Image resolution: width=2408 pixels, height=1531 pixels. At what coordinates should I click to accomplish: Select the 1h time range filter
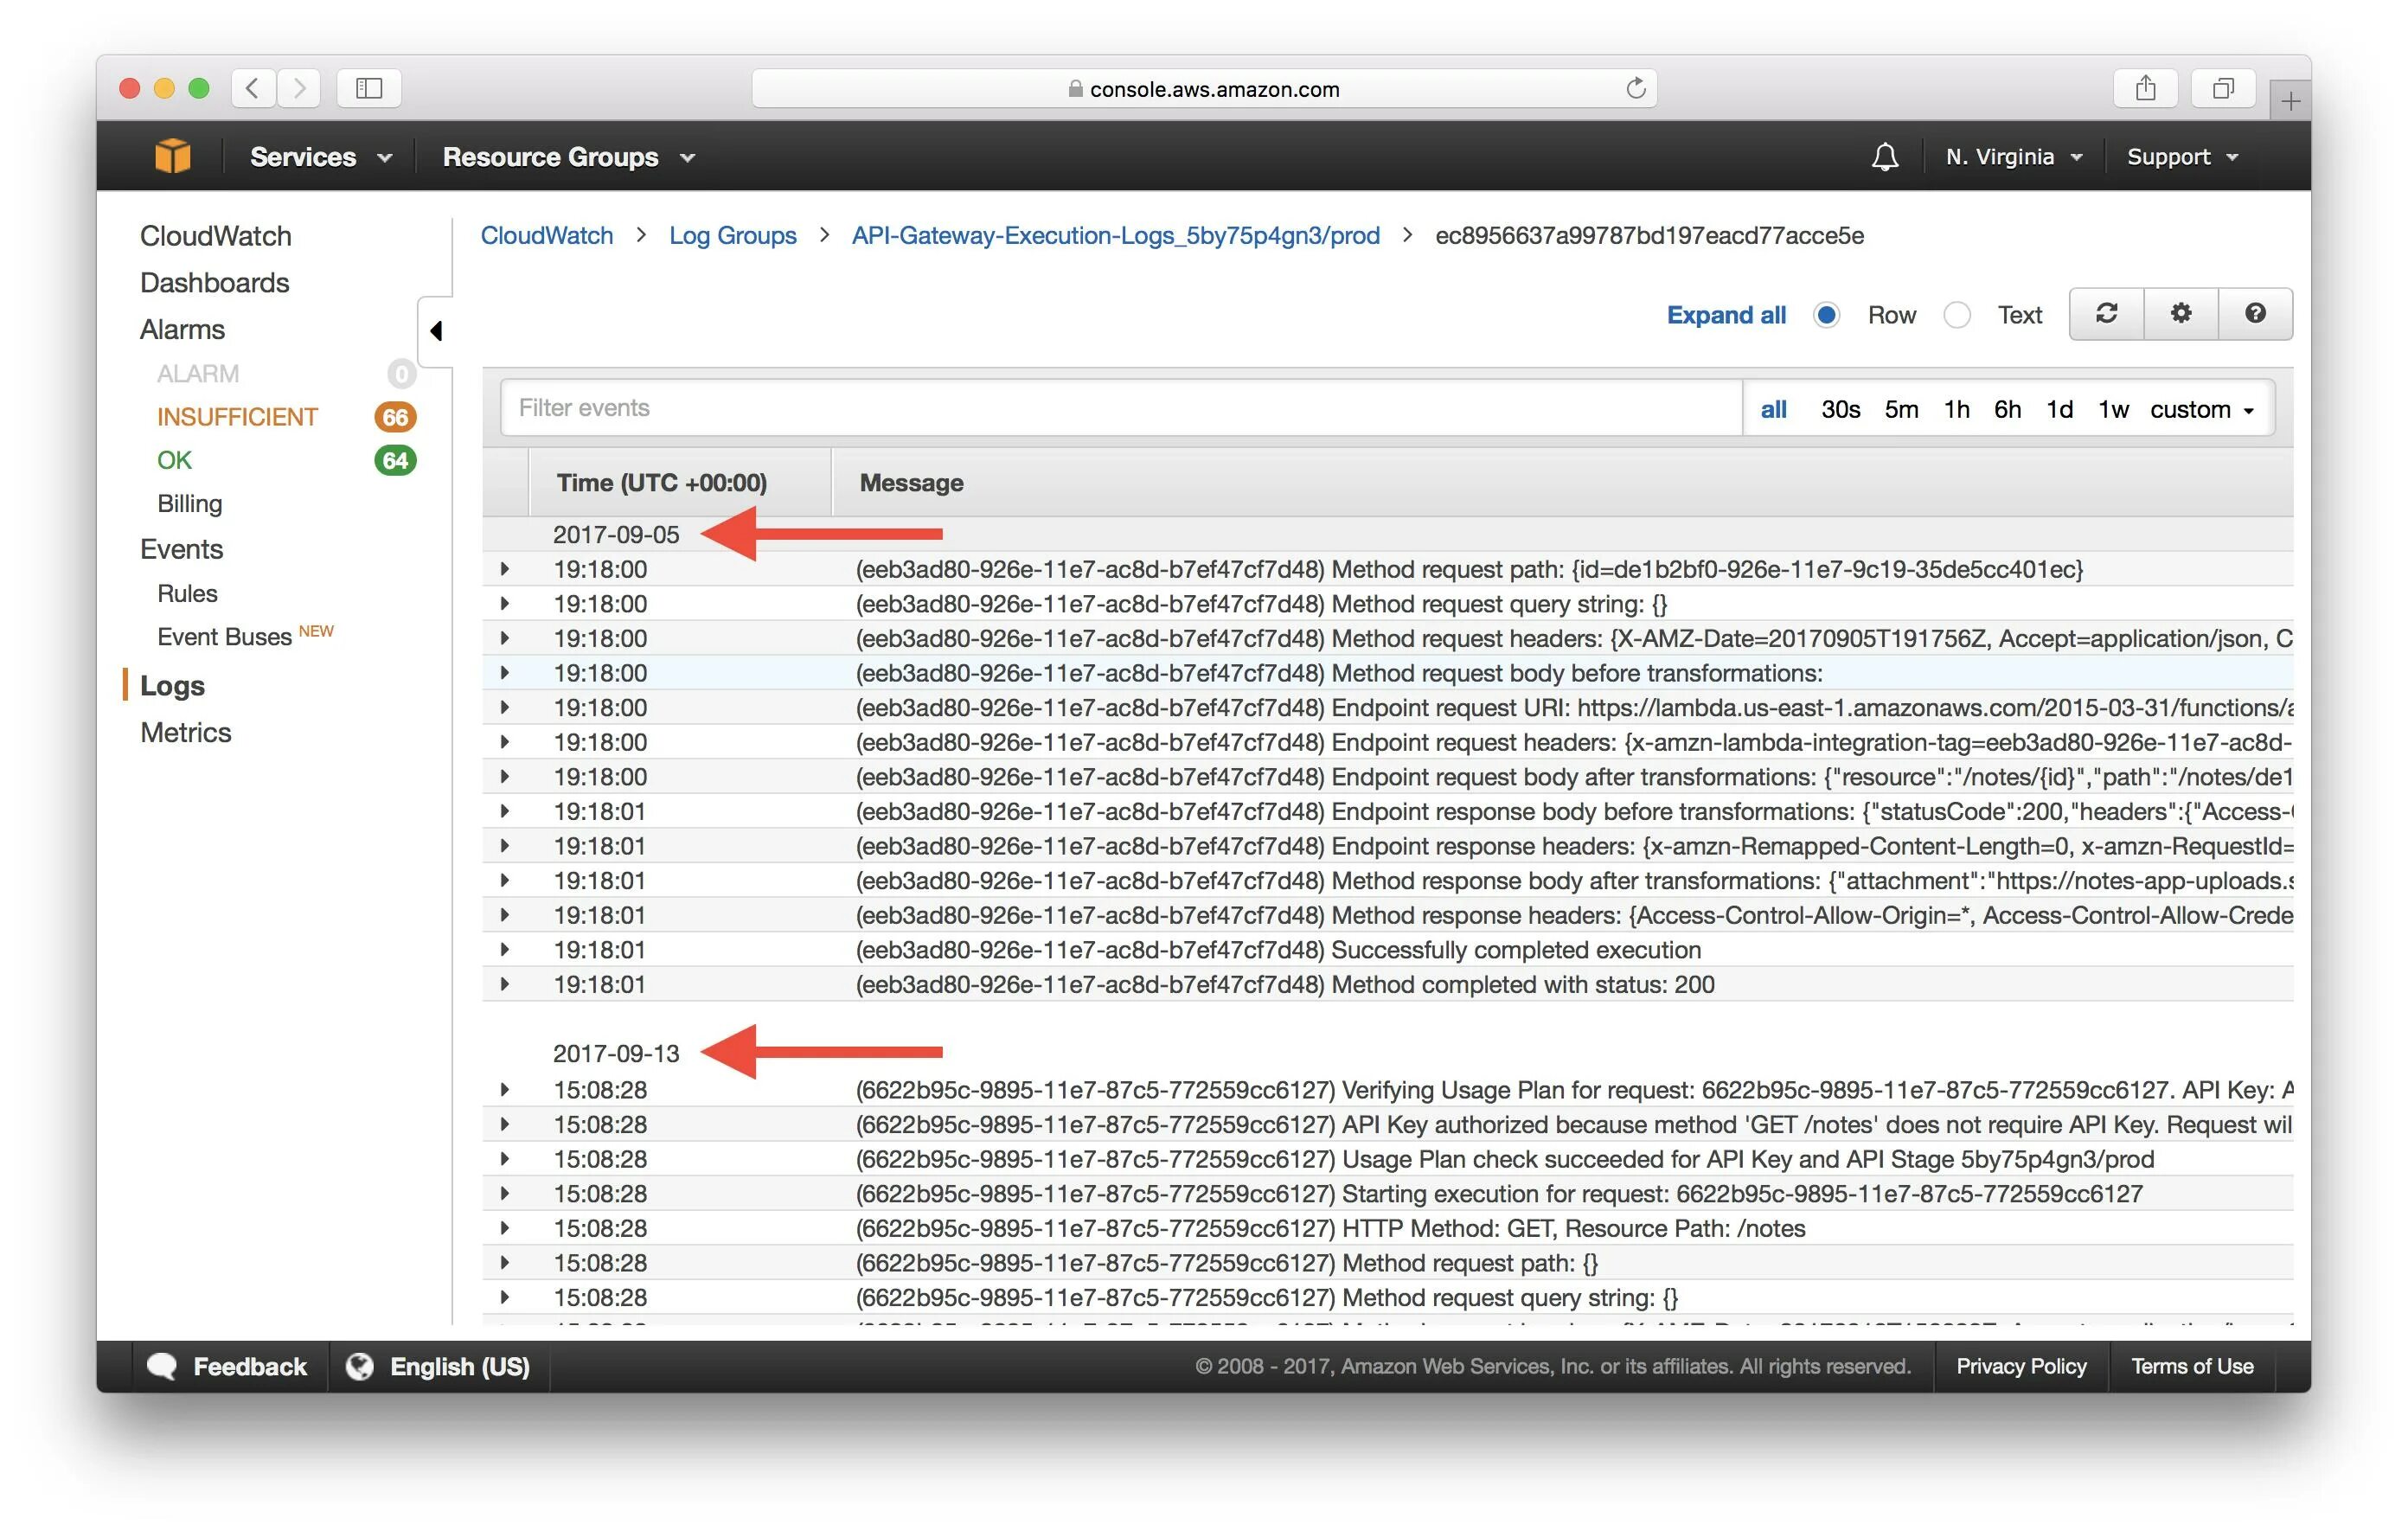click(1956, 409)
